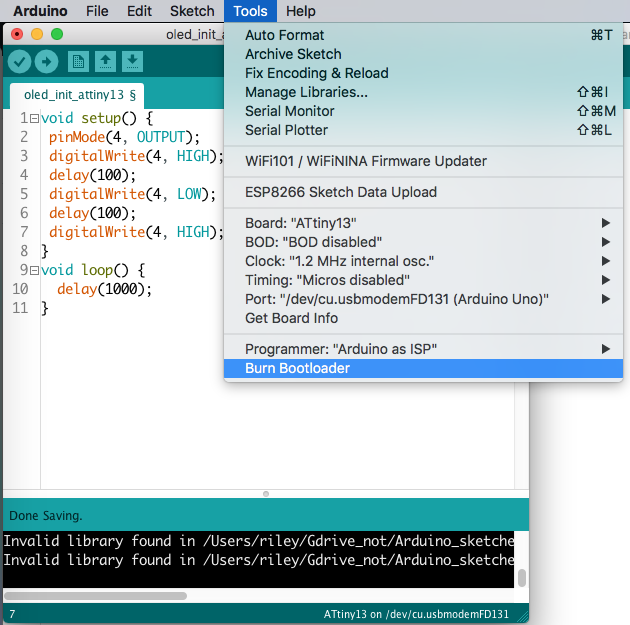Click the Save sketch down-arrow icon
Image resolution: width=630 pixels, height=625 pixels.
click(132, 61)
